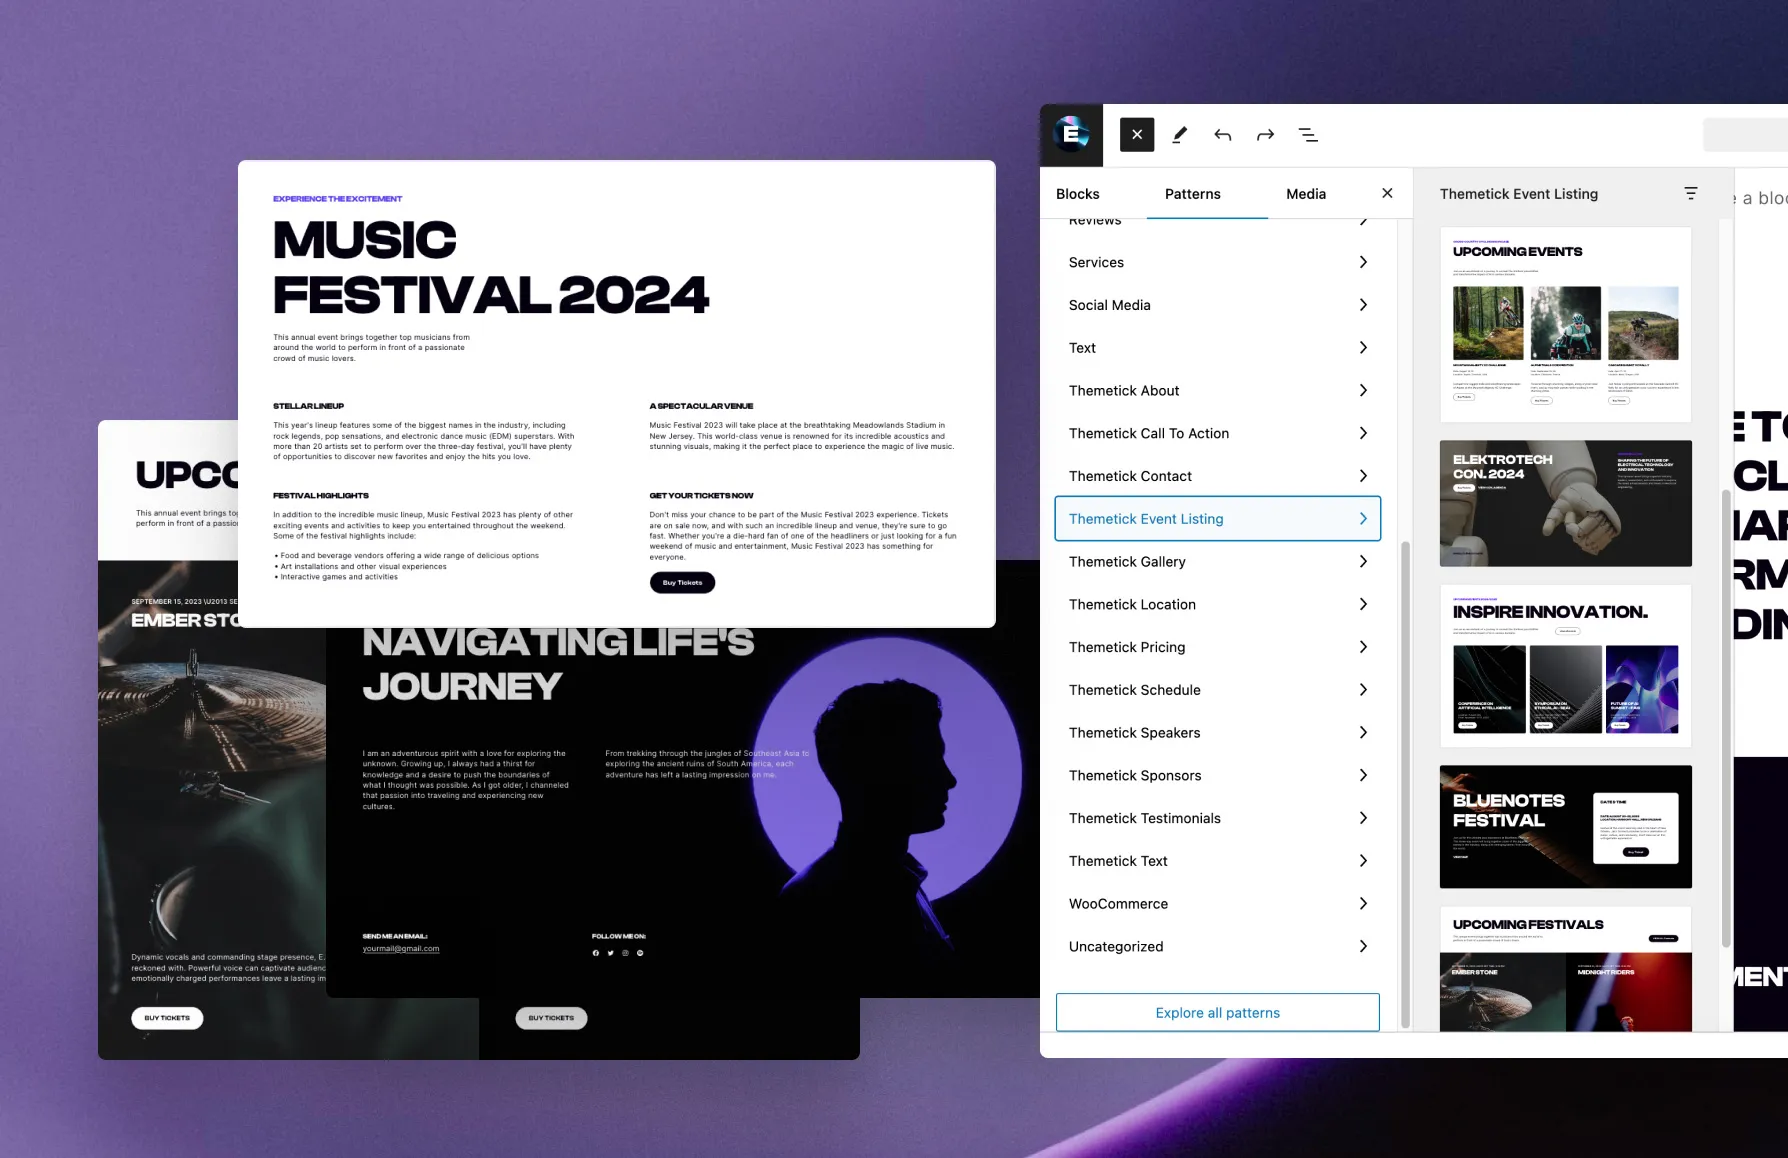Click white Buy Tickets button on Emberstone card
Screen dimensions: 1788x1158
[167, 1018]
